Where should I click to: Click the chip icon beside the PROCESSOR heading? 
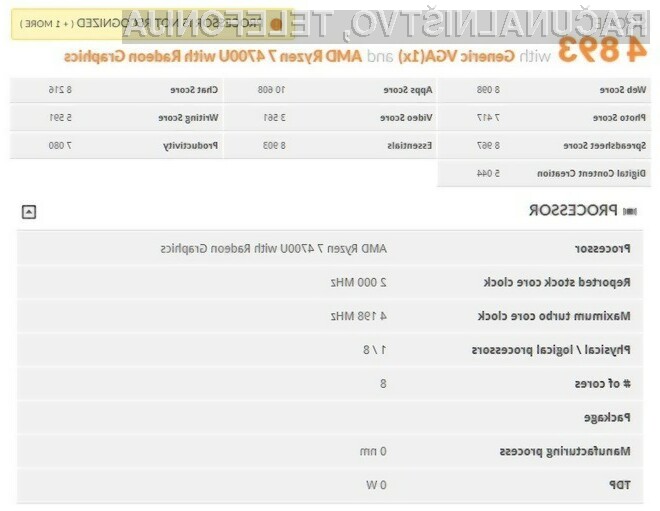tap(630, 211)
